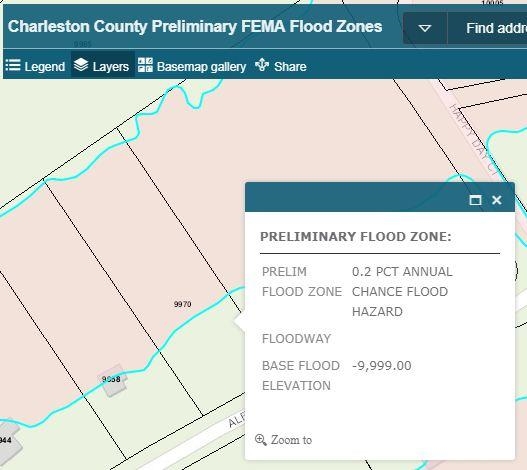
Task: Select the Layers menu label
Action: click(x=111, y=67)
